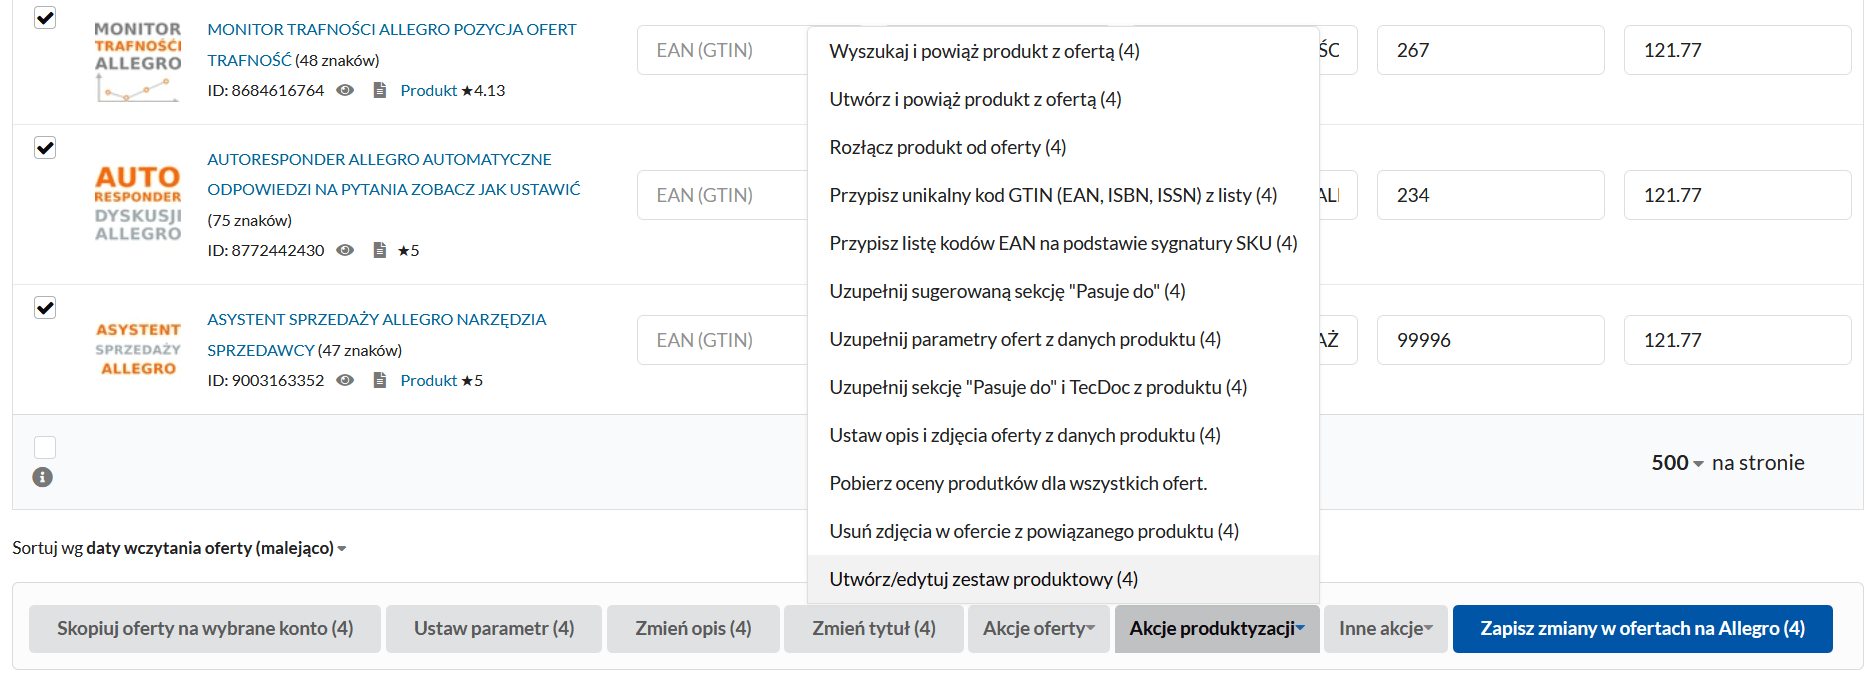Screen dimensions: 1876x678
Task: Click Zapisz zmiany w ofertach na Allegro
Action: point(1641,628)
